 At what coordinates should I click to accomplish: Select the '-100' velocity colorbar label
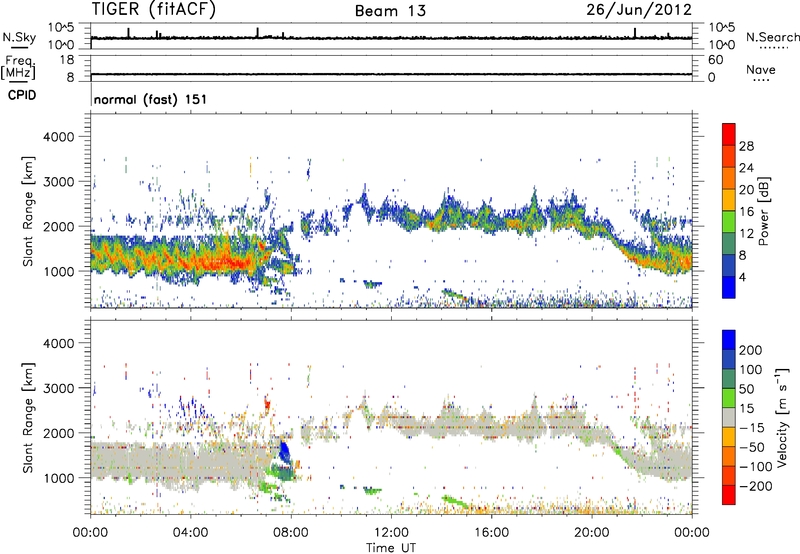coord(756,467)
